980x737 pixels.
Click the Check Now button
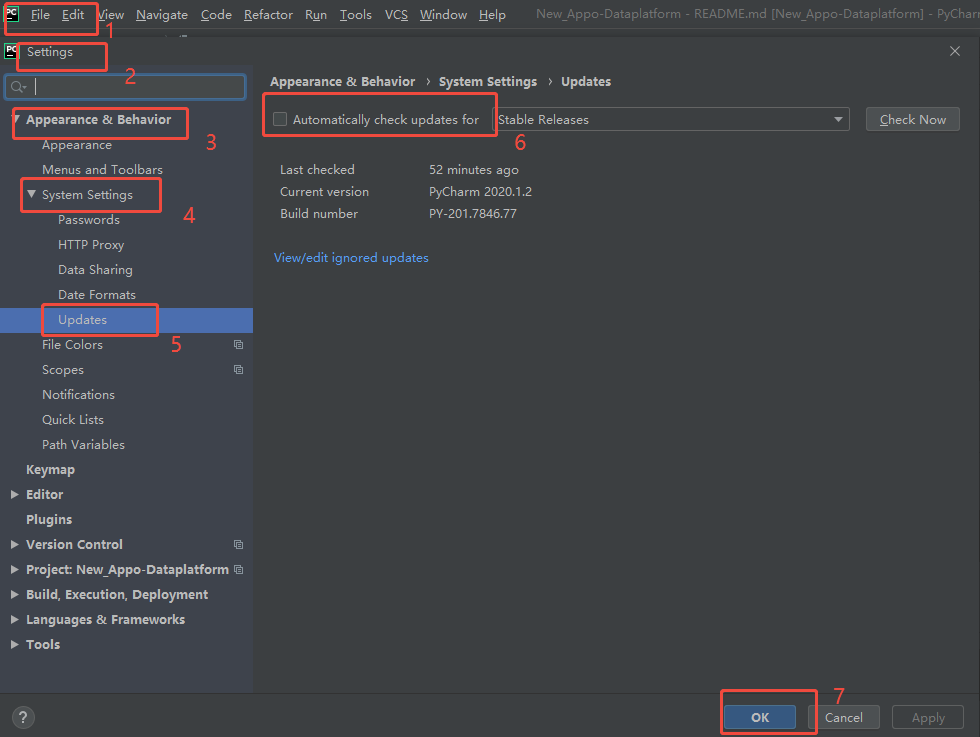[x=912, y=119]
